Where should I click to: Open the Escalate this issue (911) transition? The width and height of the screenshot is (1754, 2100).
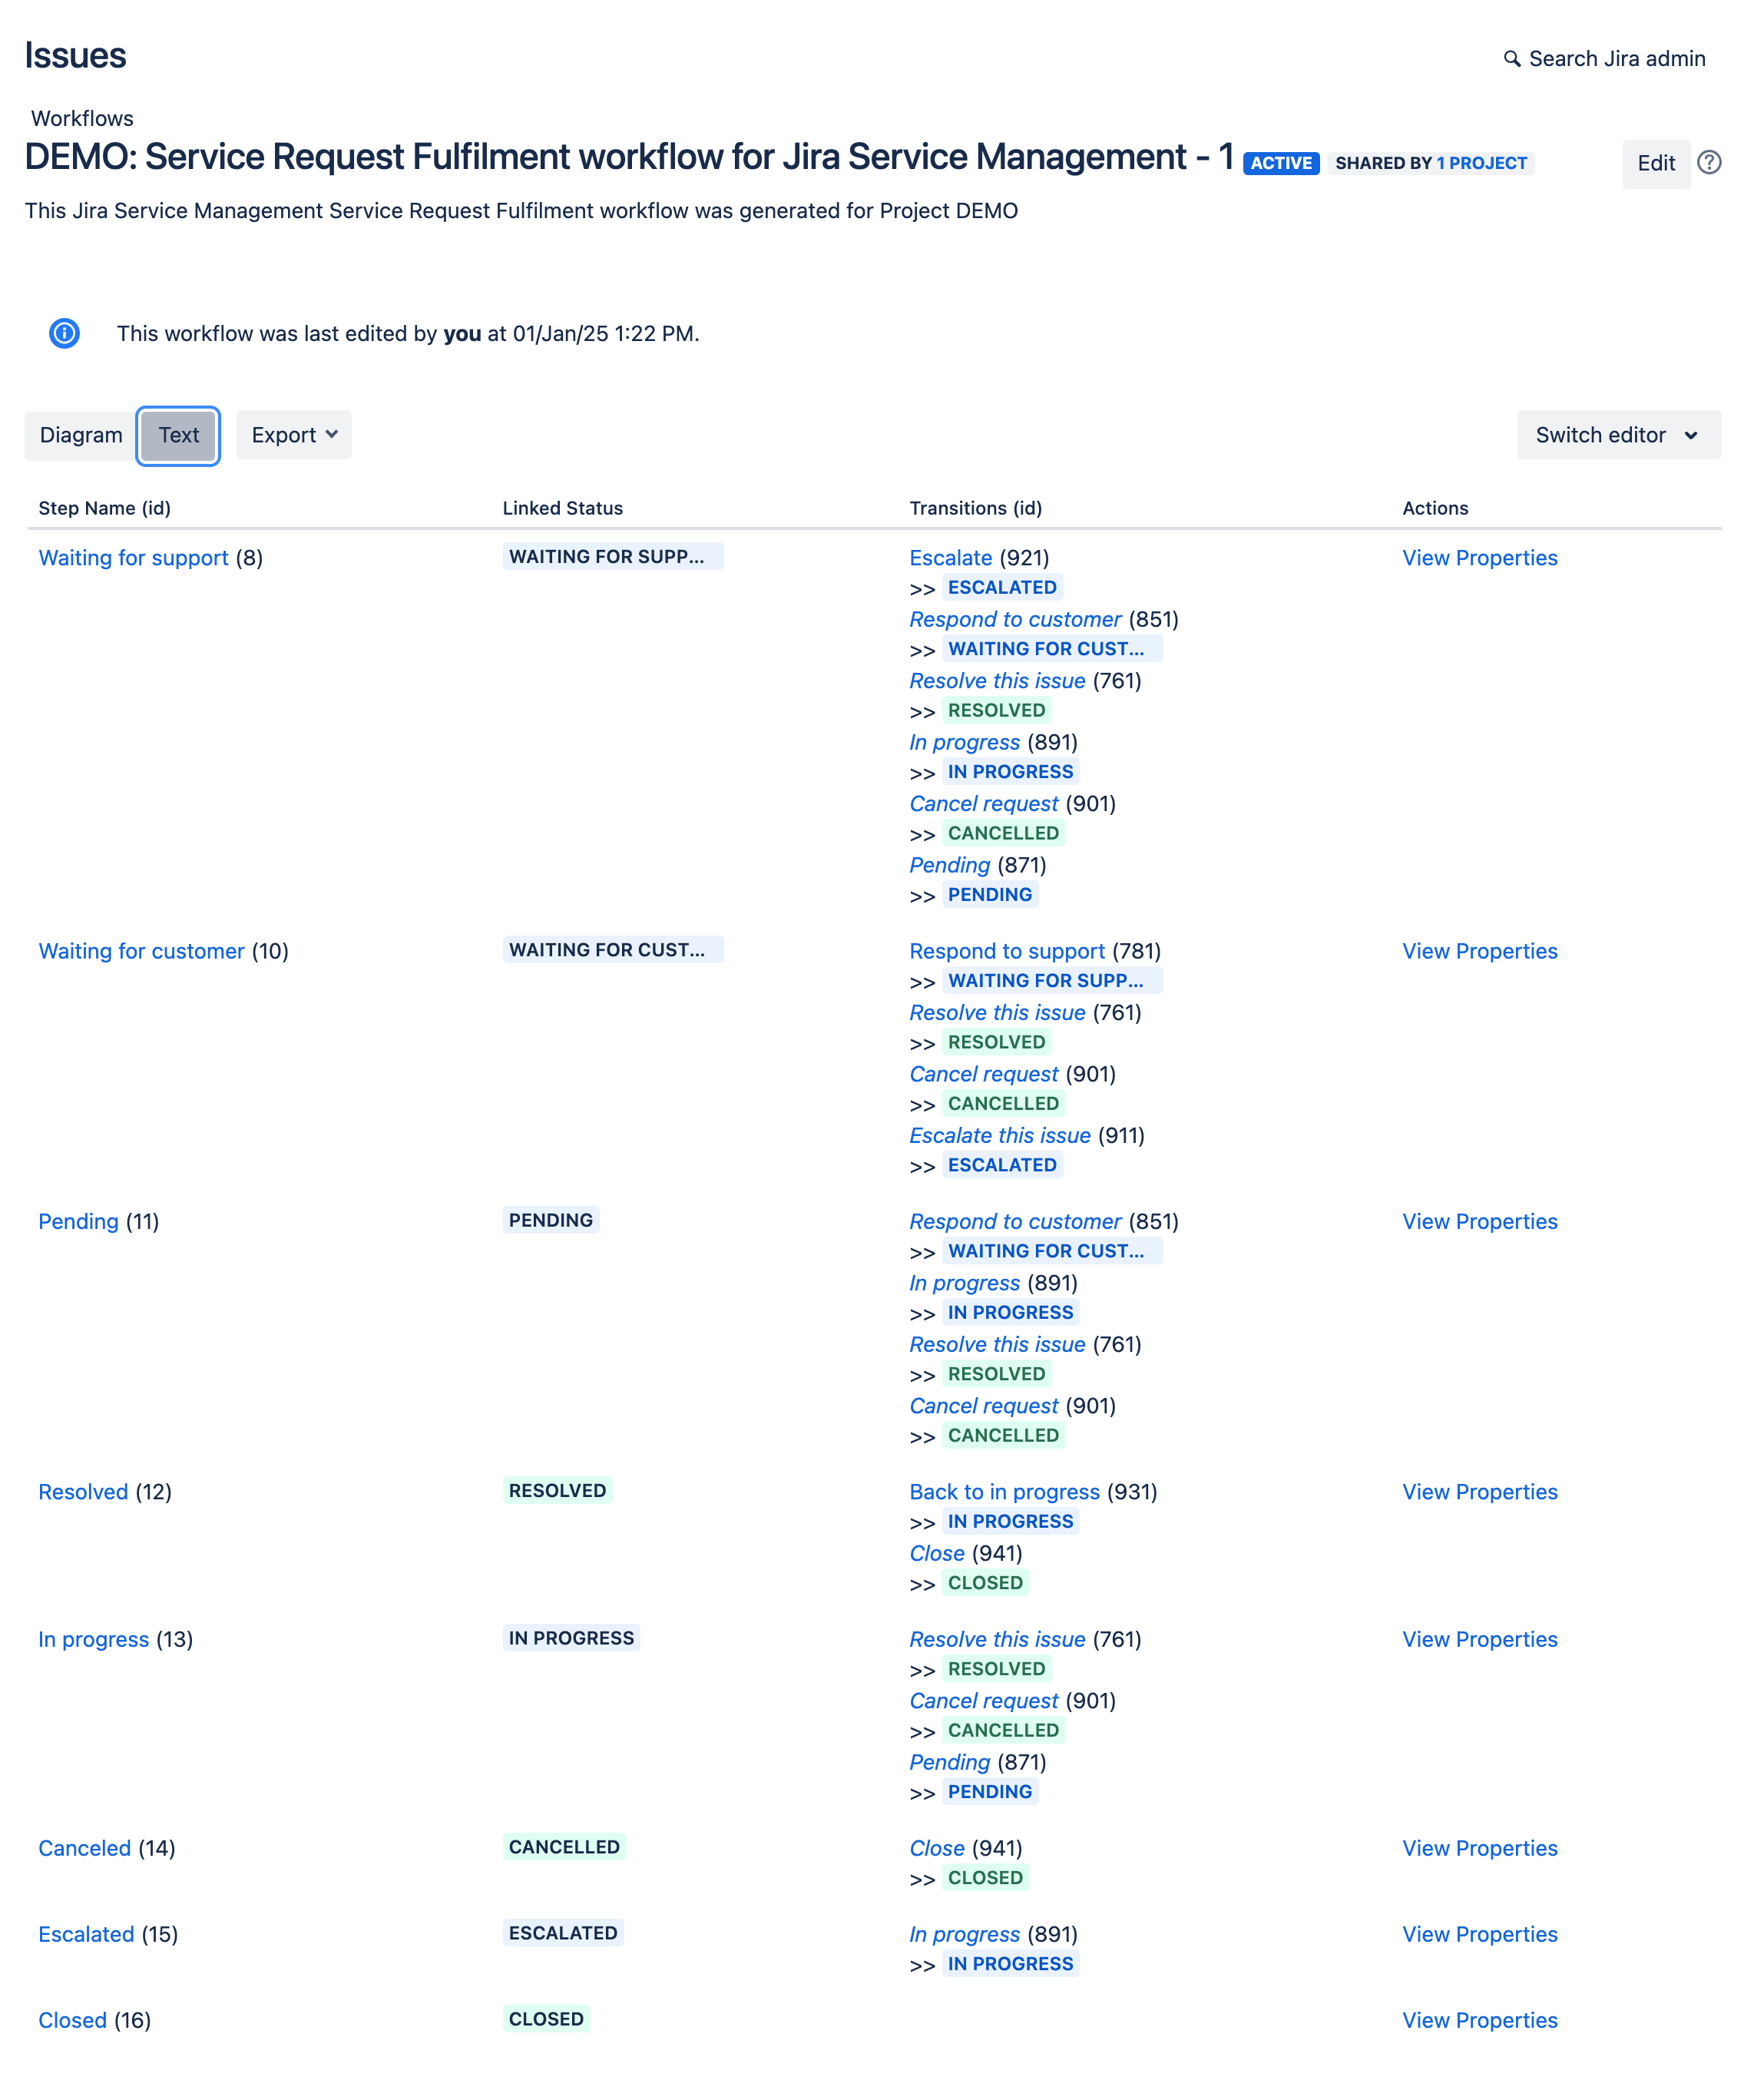pyautogui.click(x=999, y=1135)
